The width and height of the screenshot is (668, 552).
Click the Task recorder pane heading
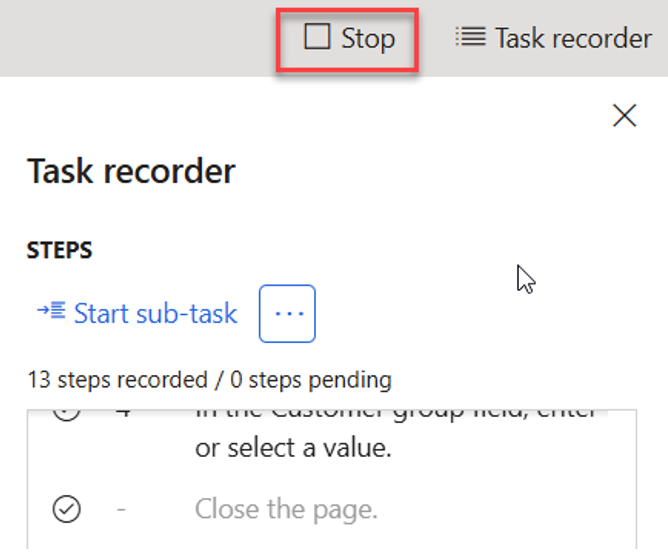(x=131, y=172)
